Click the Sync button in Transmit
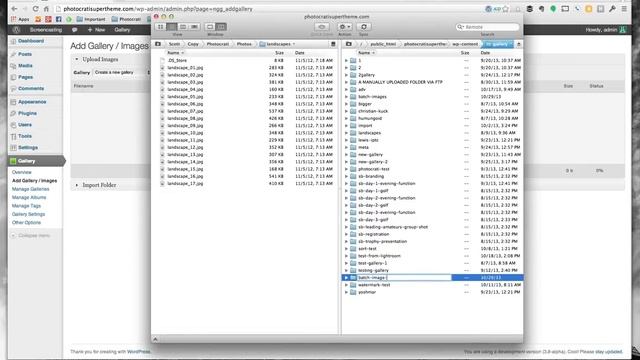The width and height of the screenshot is (640, 360). pos(364,27)
